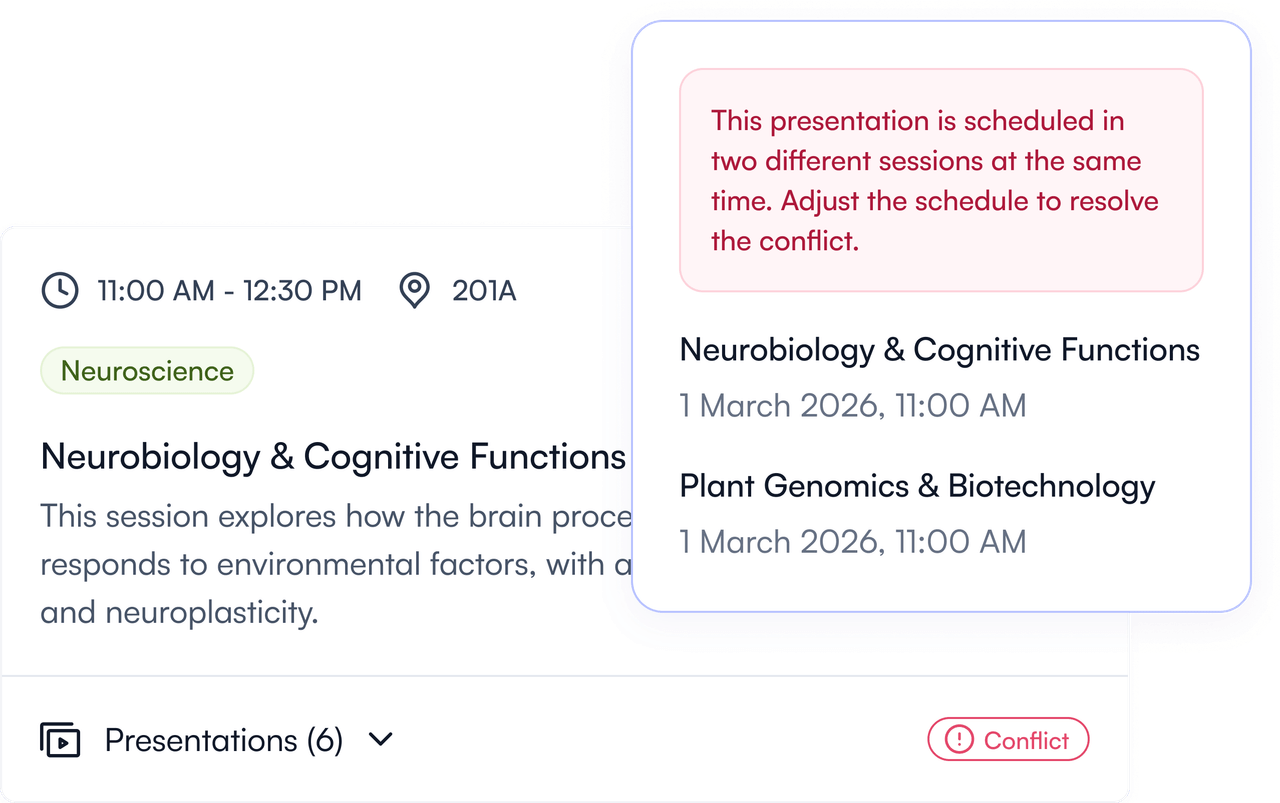This screenshot has width=1280, height=803.
Task: Select Neurobiology & Cognitive Functions in the conflict popup
Action: click(939, 350)
